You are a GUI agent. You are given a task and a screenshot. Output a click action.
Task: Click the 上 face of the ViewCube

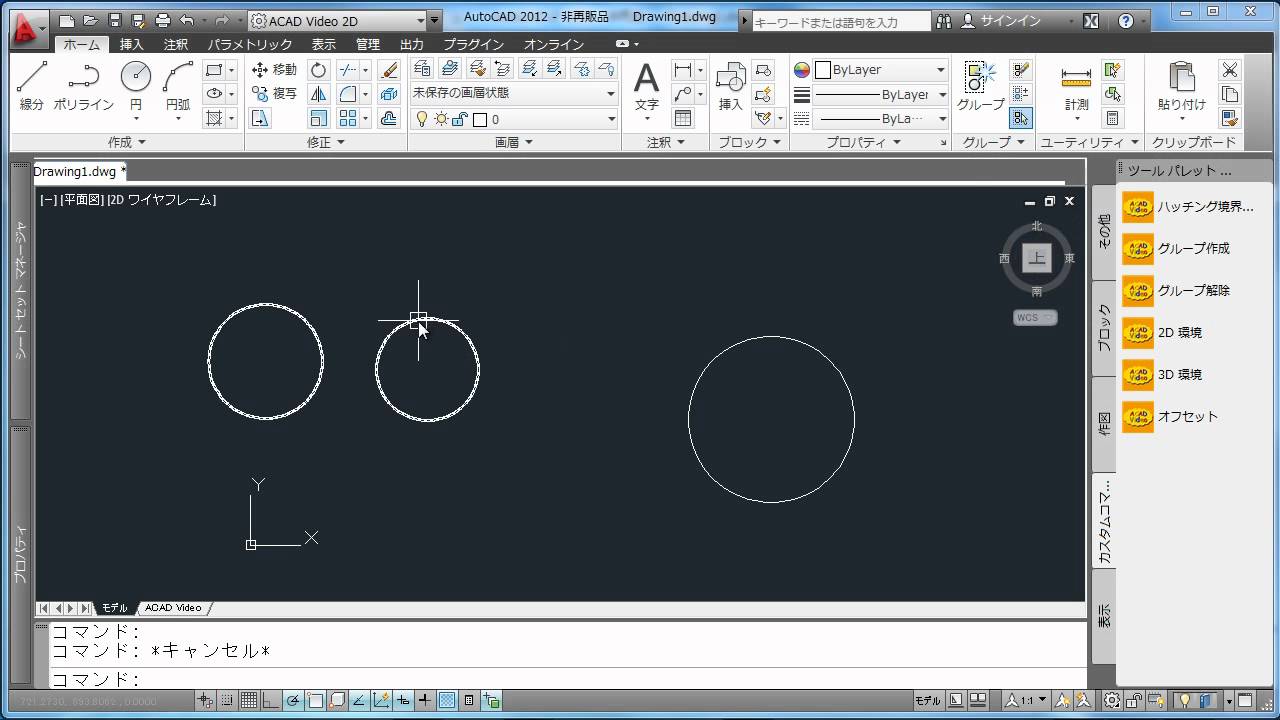[x=1037, y=258]
